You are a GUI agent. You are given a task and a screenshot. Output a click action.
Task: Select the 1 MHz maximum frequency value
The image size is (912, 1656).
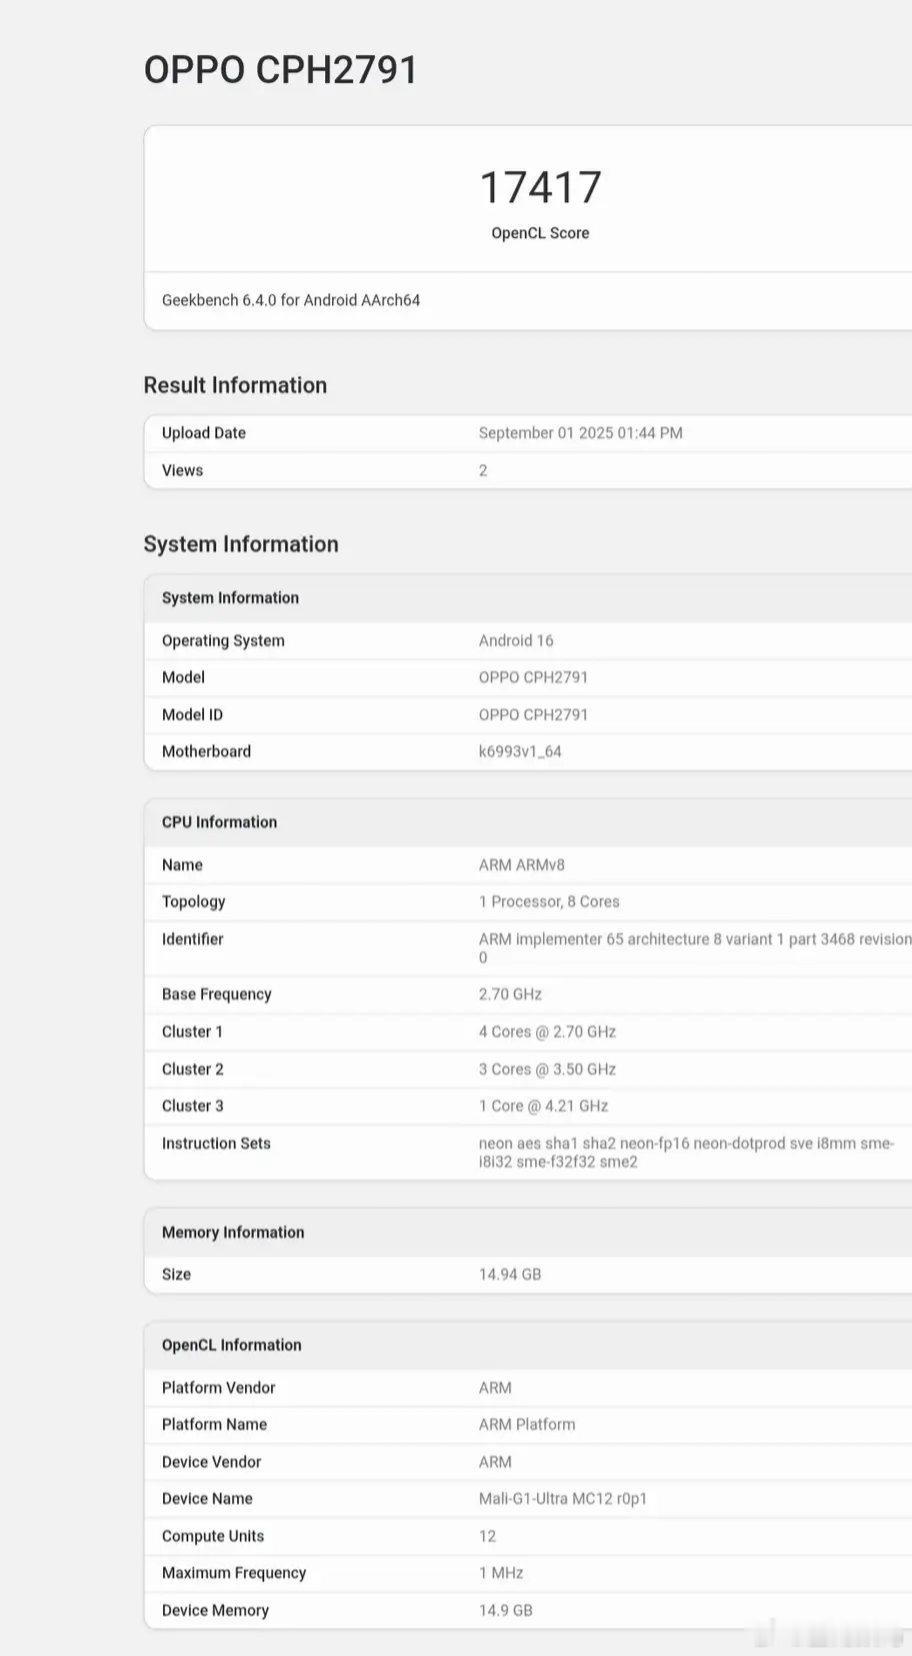click(x=501, y=1573)
